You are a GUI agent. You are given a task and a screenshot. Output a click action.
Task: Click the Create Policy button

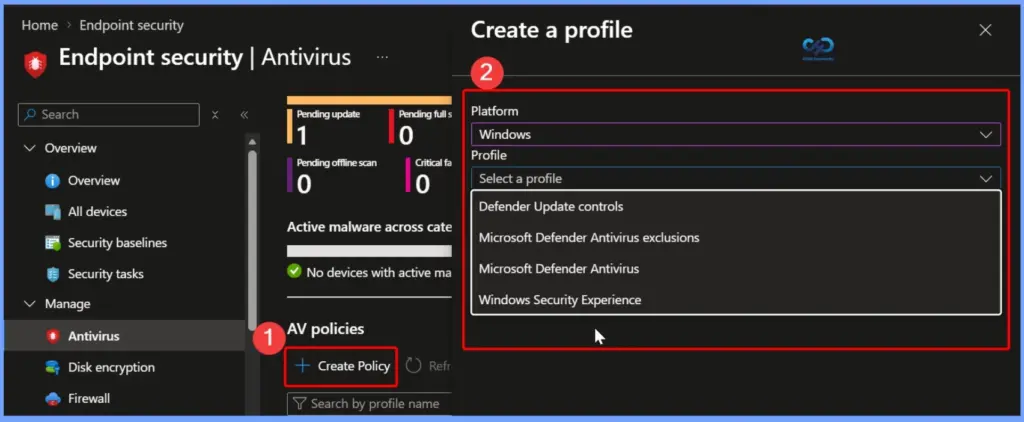341,366
